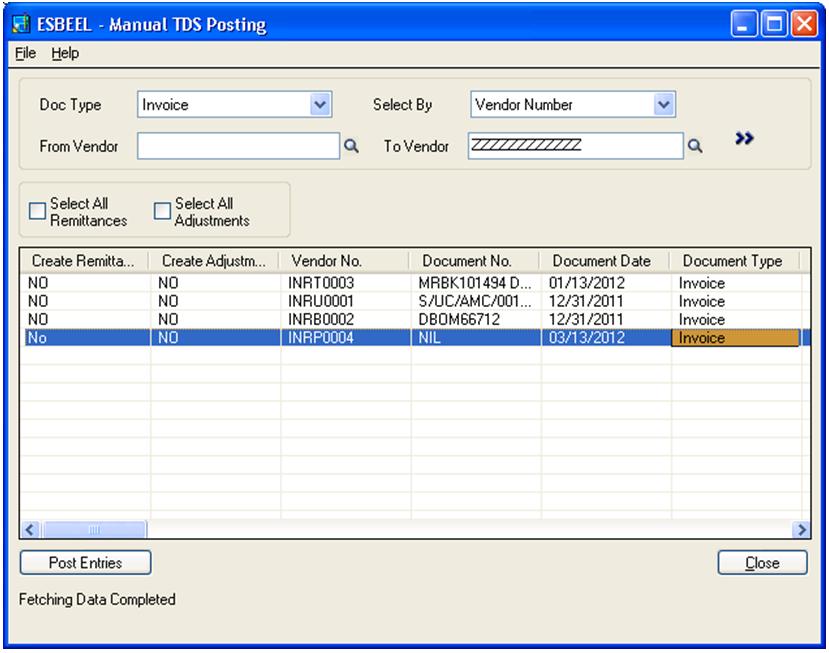Click document date 03/13/2012 cell
The height and width of the screenshot is (653, 829).
(606, 338)
